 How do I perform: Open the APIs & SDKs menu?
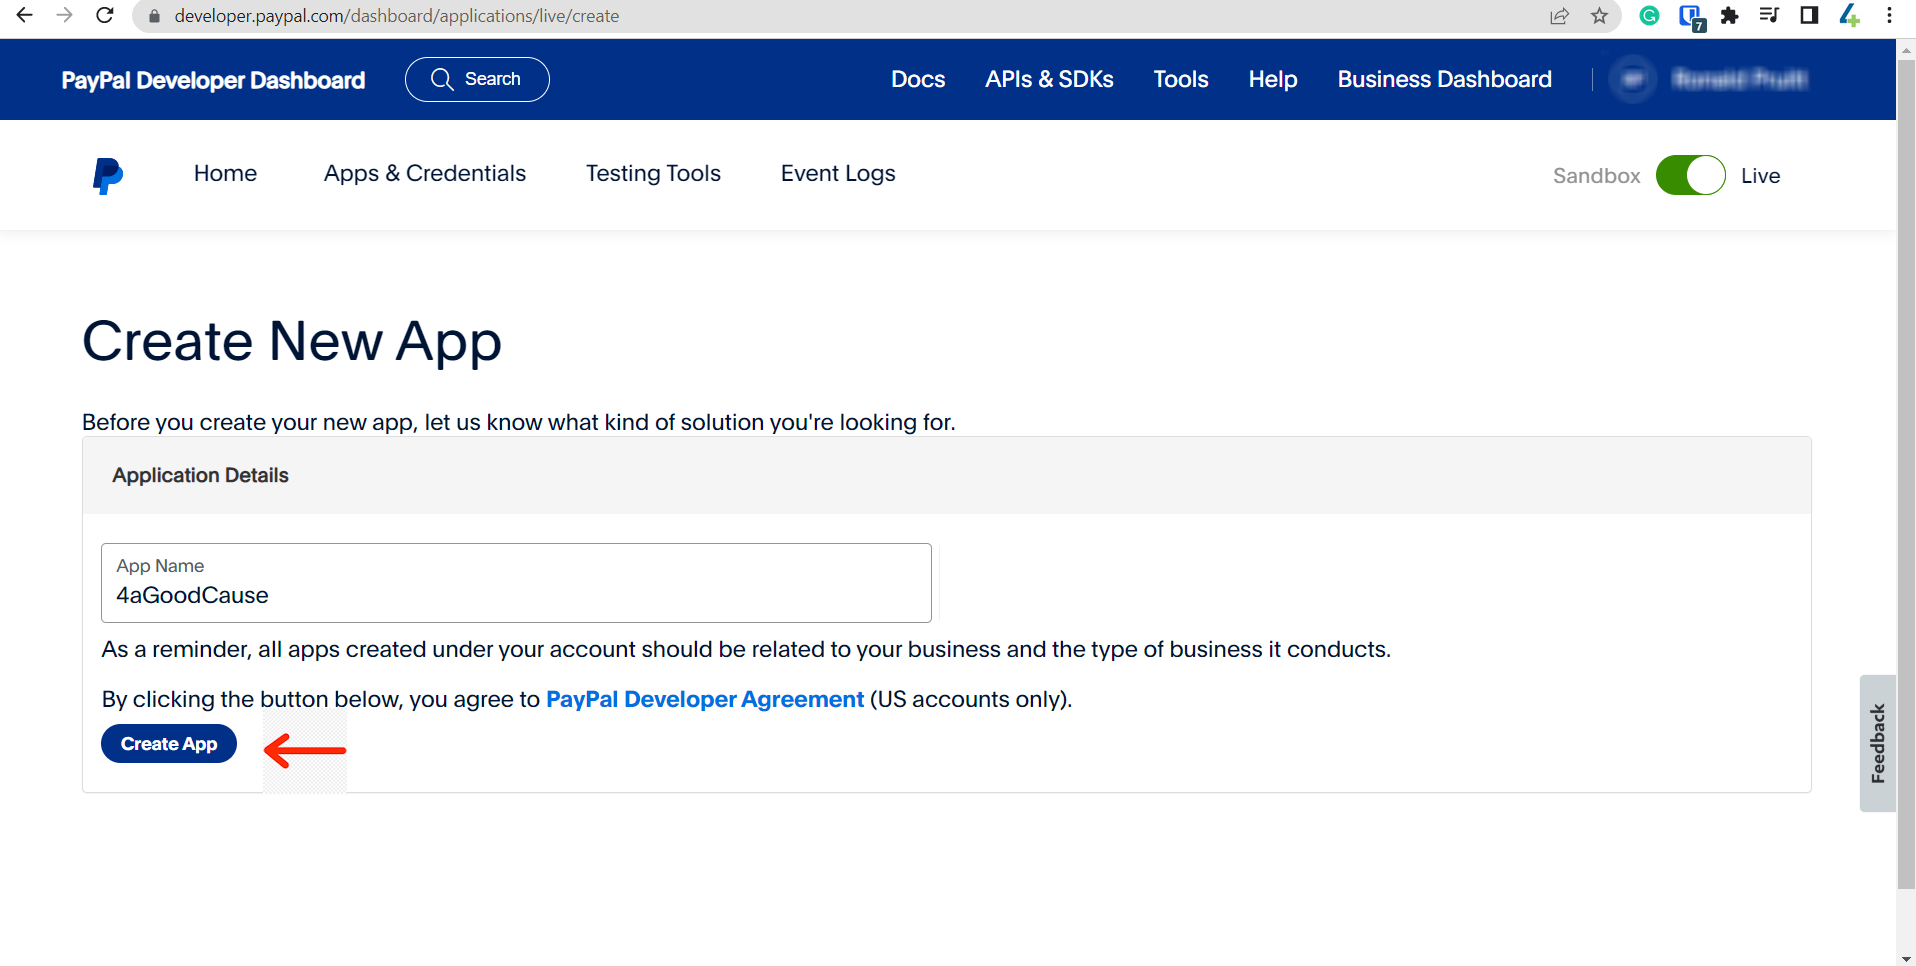pyautogui.click(x=1049, y=79)
